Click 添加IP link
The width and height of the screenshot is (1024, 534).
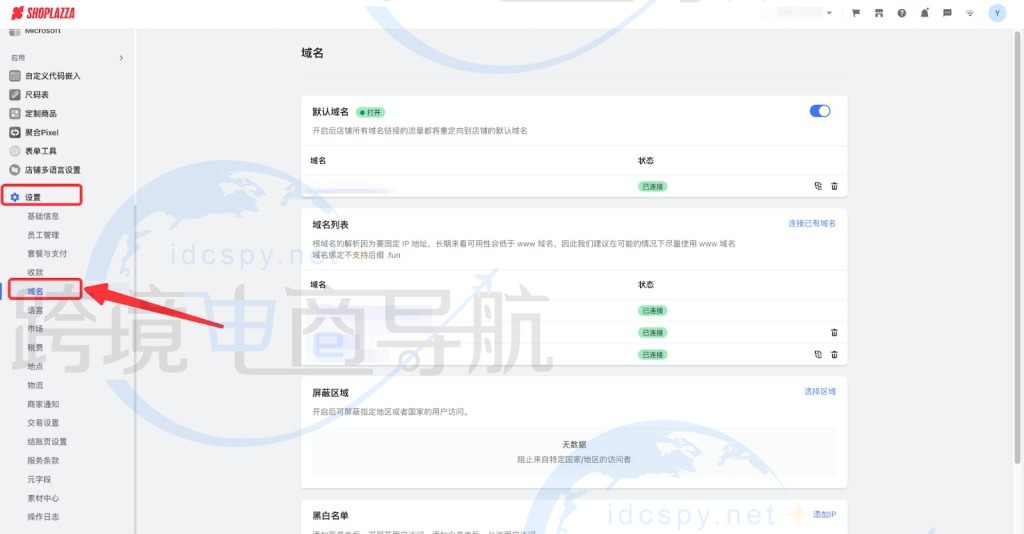824,514
